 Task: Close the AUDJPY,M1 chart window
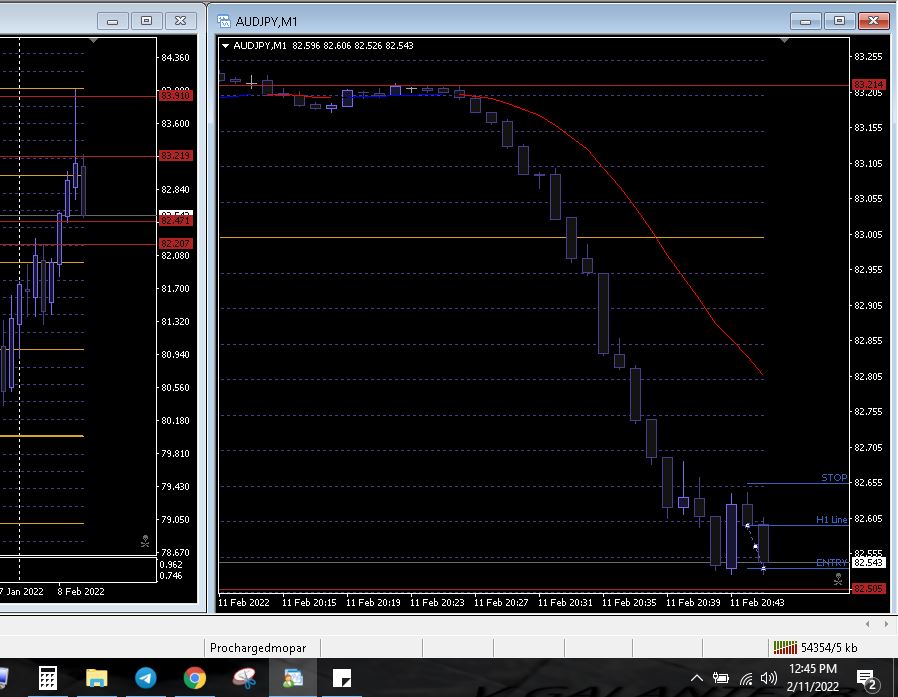click(x=873, y=21)
